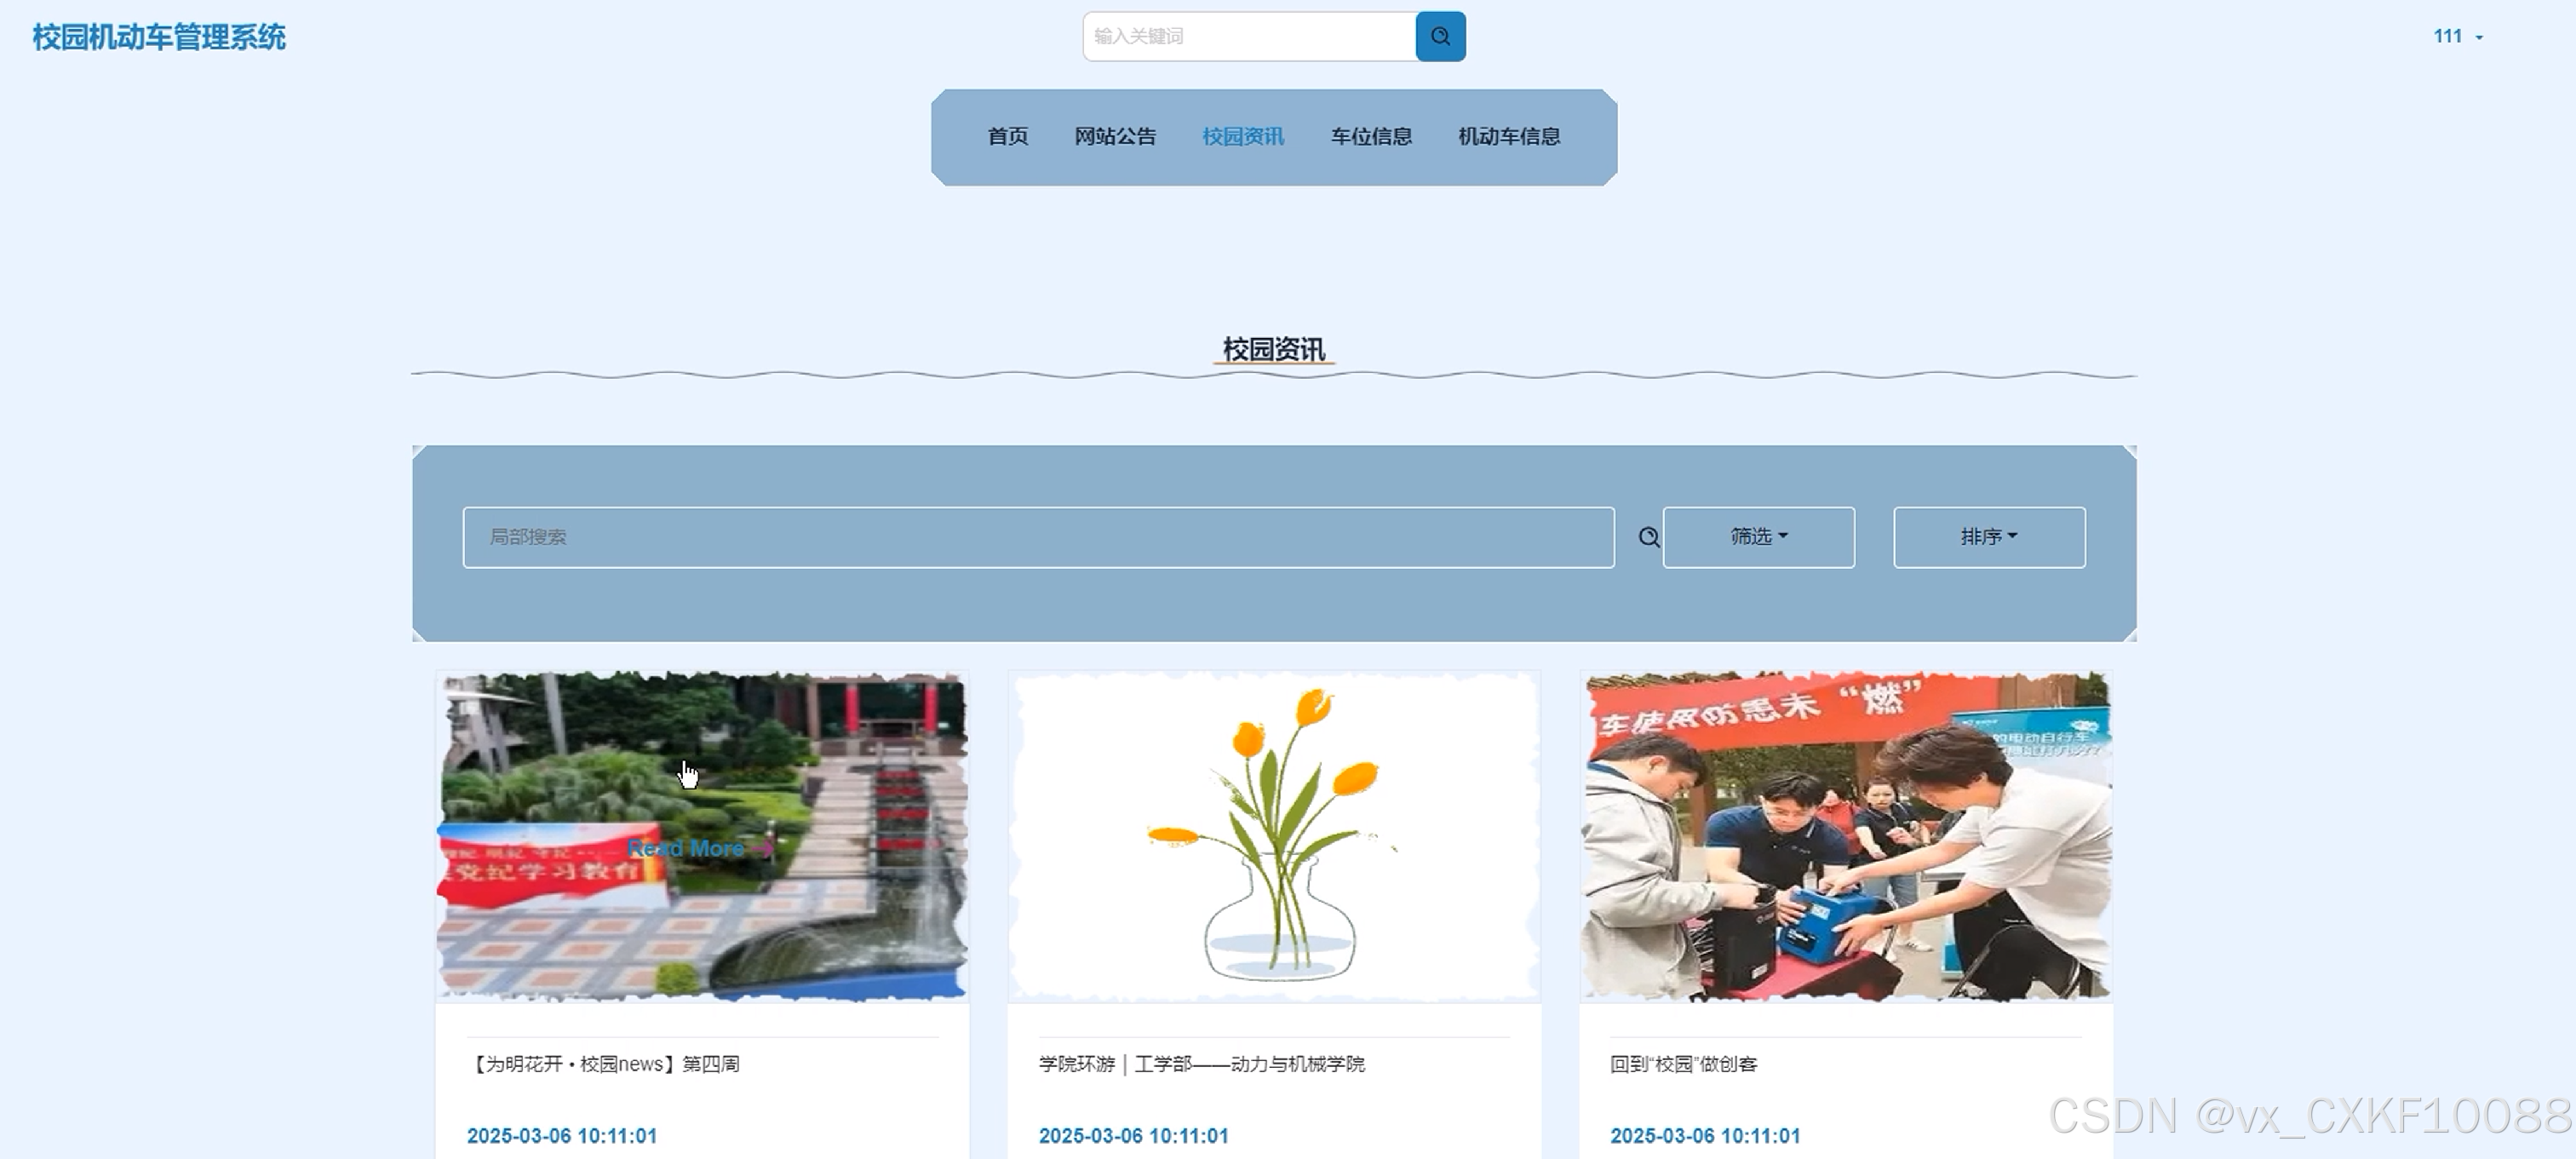Open article 学院环游｜工学部——动力与机械学院
2576x1159 pixels.
(x=1201, y=1064)
